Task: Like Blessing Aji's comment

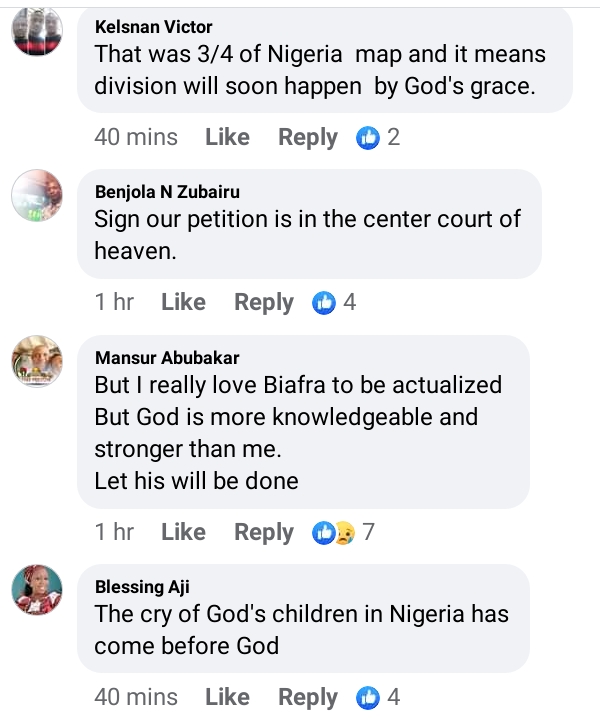Action: pyautogui.click(x=227, y=696)
